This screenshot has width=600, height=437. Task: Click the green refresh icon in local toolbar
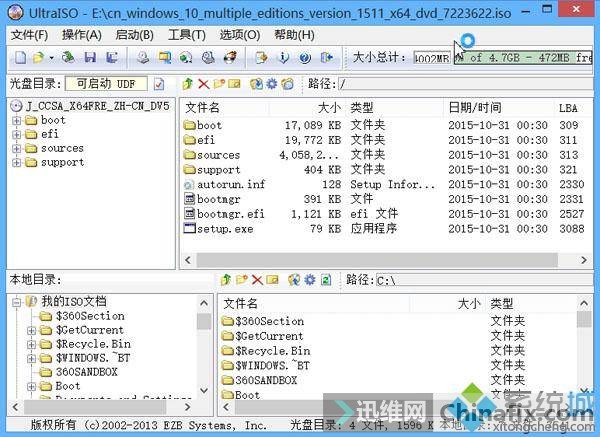(x=326, y=280)
